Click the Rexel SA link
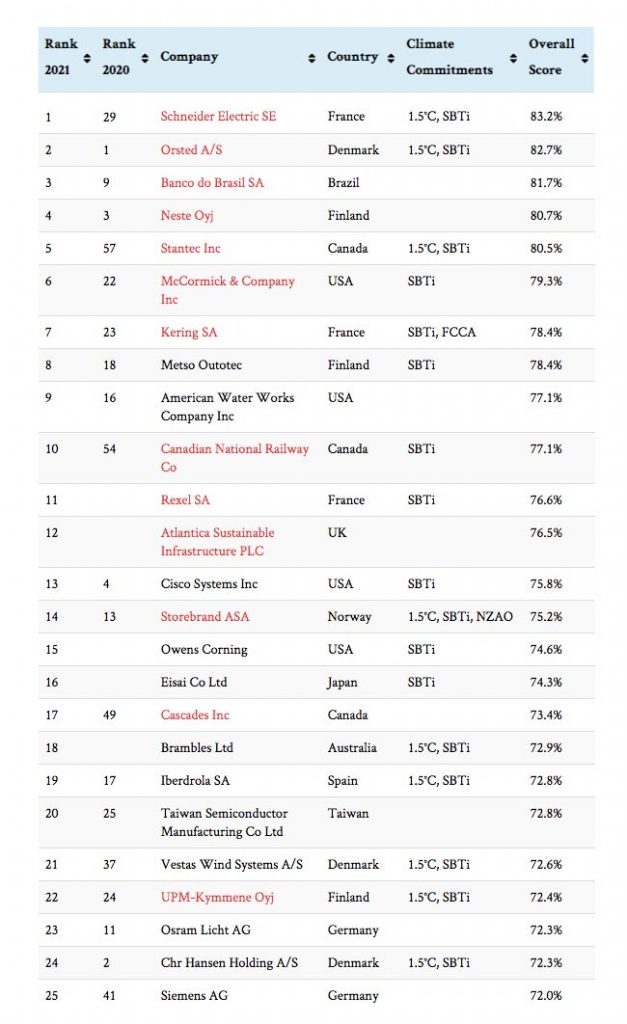 pos(185,500)
